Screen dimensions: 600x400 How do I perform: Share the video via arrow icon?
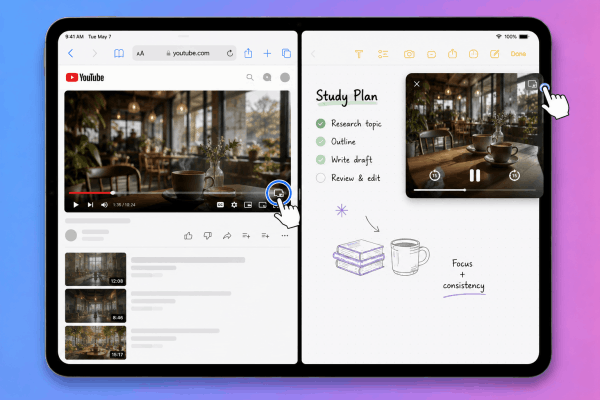(x=227, y=236)
